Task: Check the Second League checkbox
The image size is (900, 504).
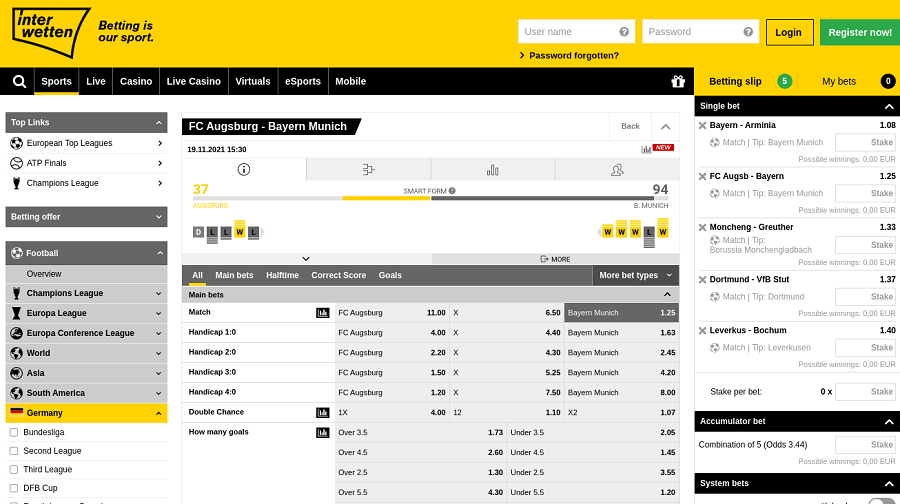Action: (x=14, y=451)
